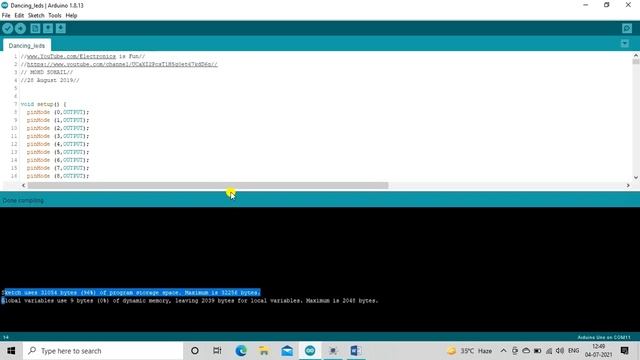Open the volume control in system tray
The image size is (640, 360).
click(560, 351)
